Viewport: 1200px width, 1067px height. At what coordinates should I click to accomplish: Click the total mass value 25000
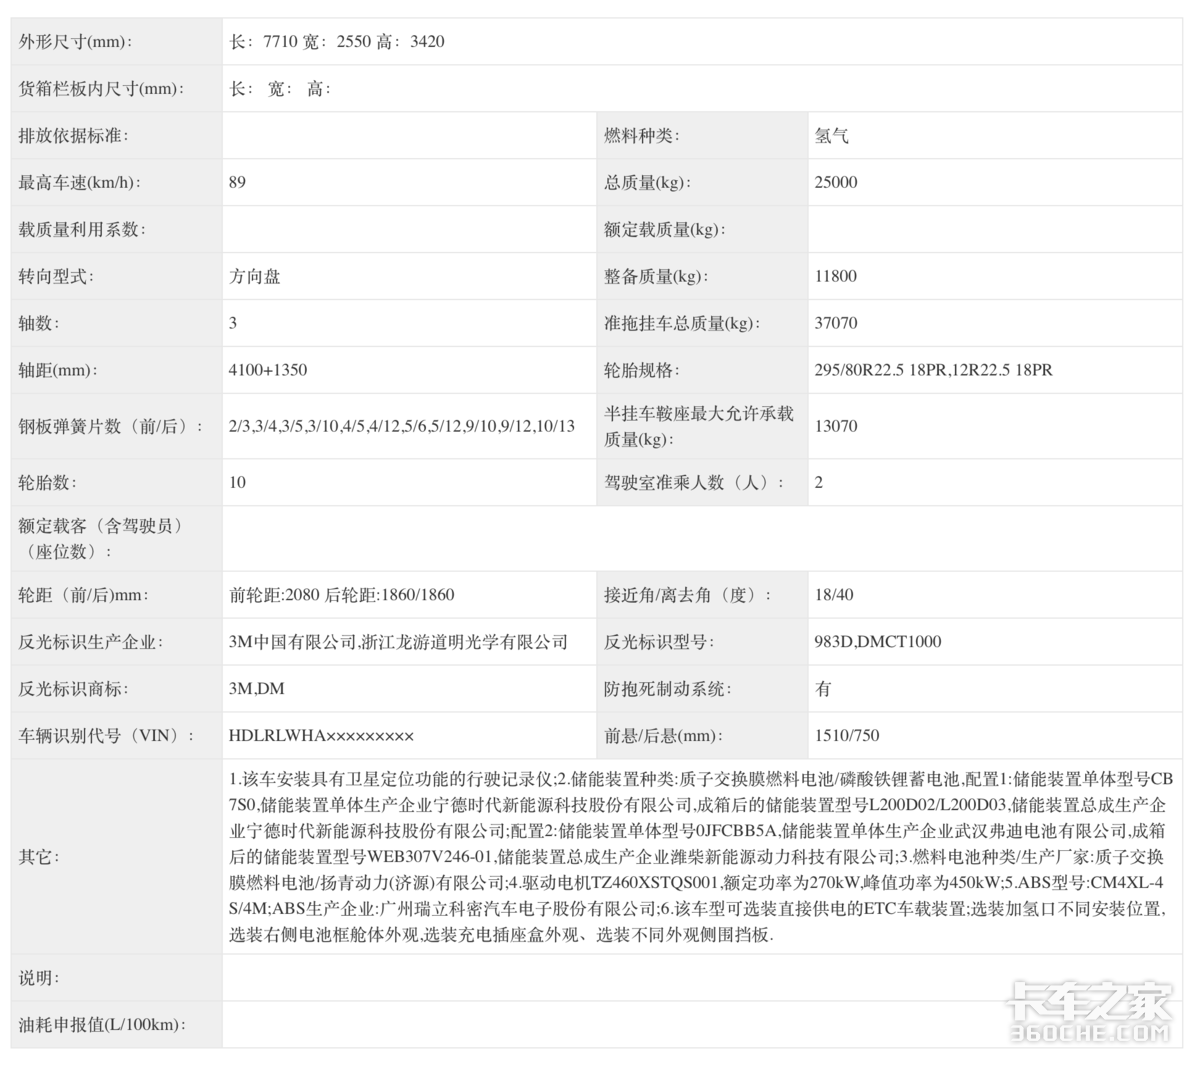pyautogui.click(x=836, y=182)
